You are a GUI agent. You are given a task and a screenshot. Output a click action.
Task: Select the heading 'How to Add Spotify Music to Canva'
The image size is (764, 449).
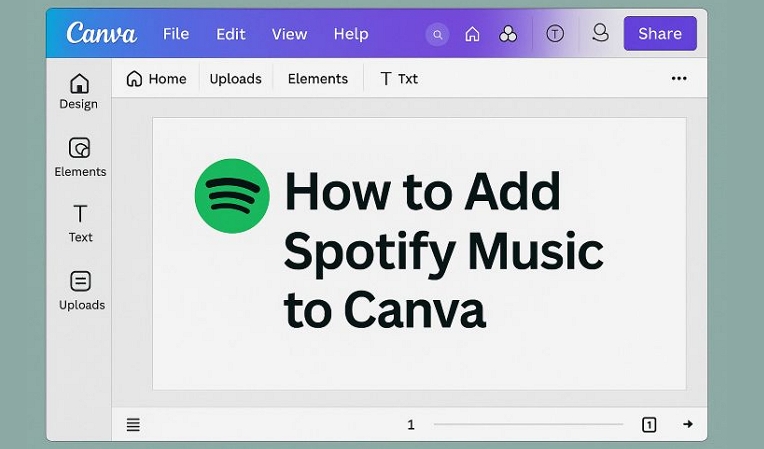pos(443,250)
